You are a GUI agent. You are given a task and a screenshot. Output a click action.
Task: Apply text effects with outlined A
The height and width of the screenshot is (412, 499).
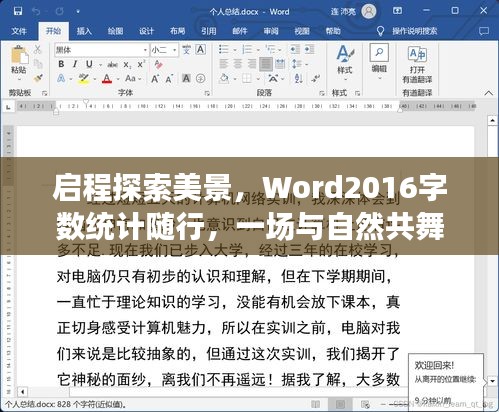[x=61, y=79]
